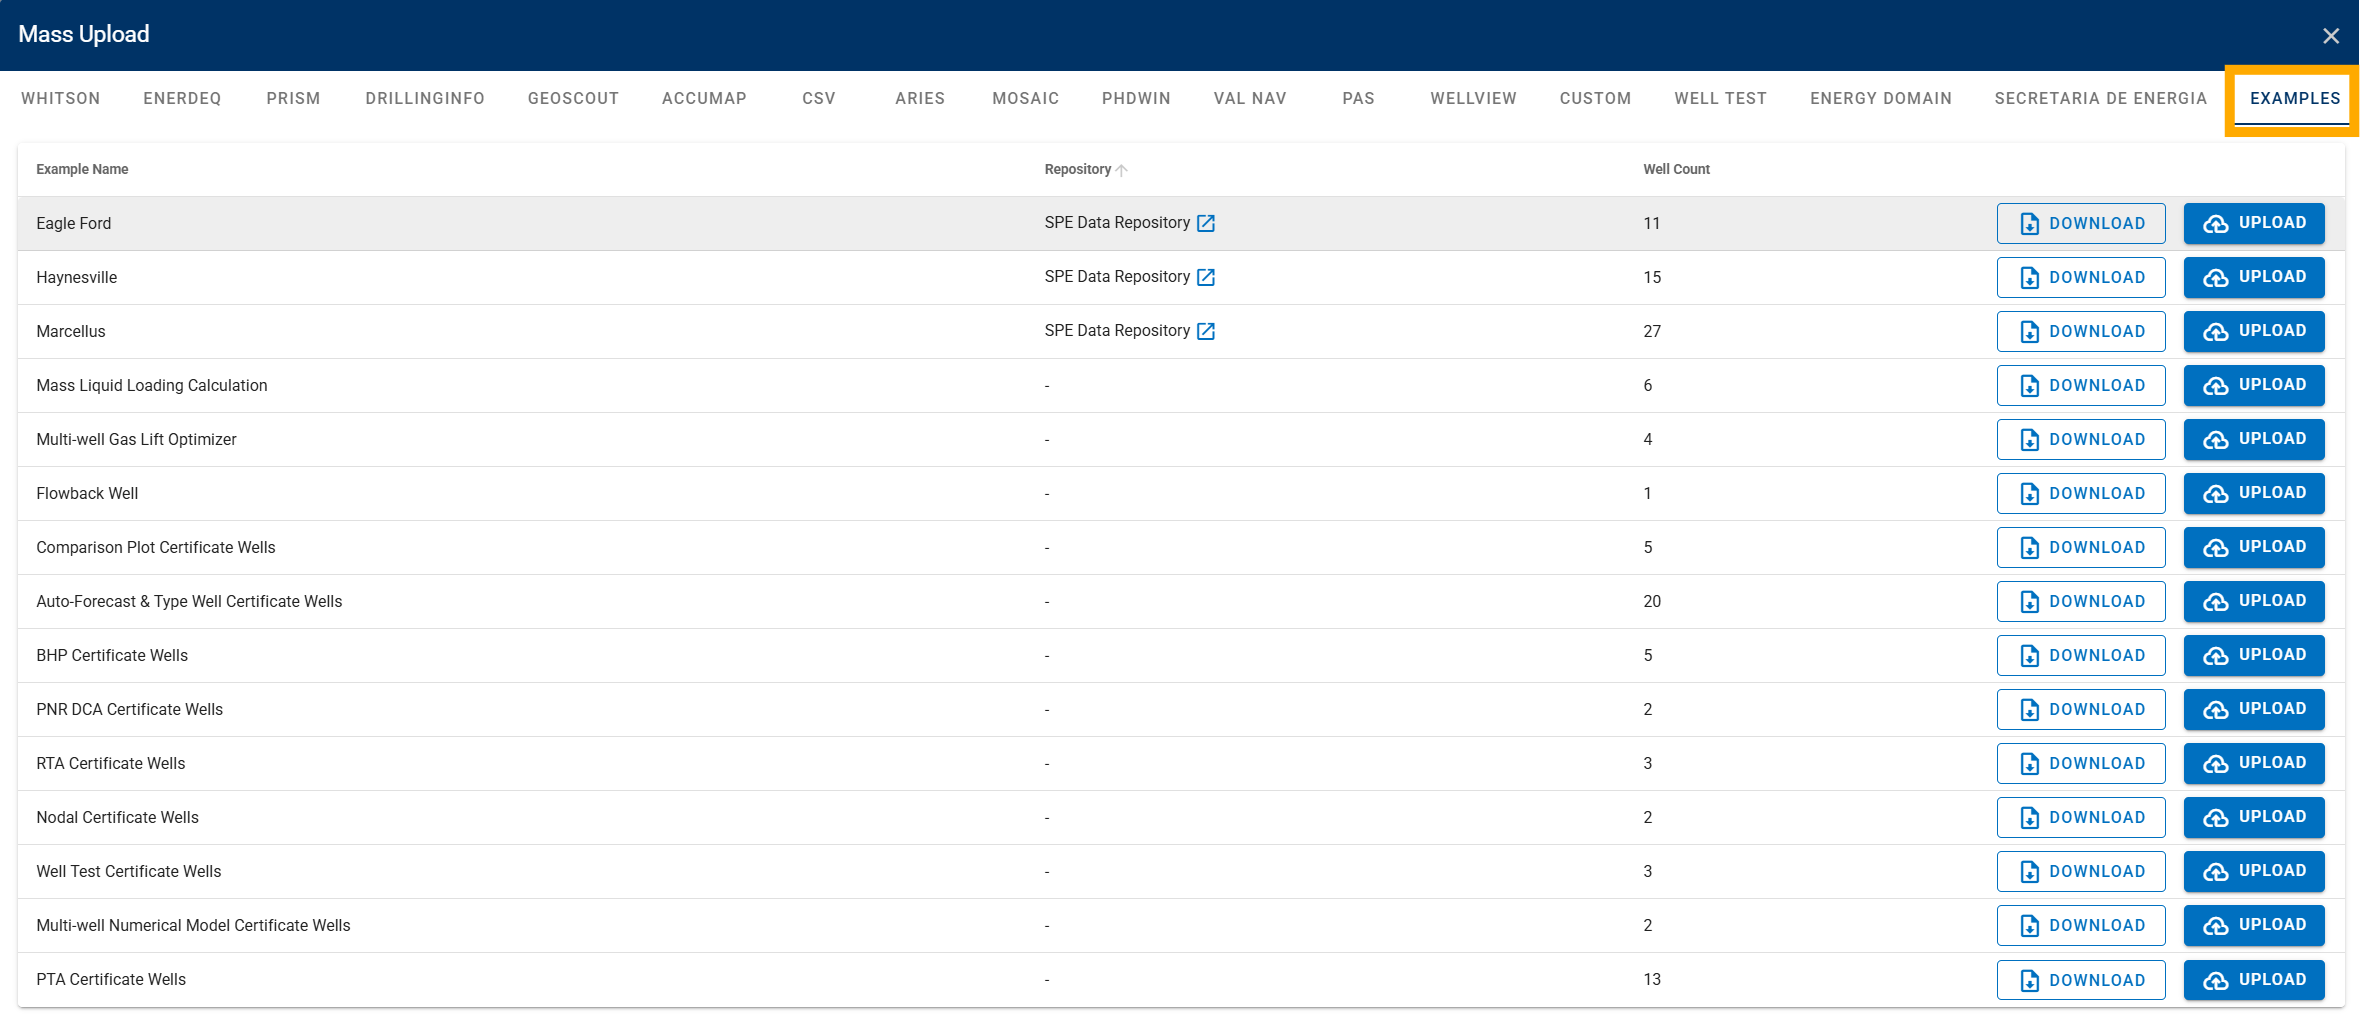Upload PNR DCA Certificate Wells
This screenshot has height=1021, width=2360.
coord(2254,709)
